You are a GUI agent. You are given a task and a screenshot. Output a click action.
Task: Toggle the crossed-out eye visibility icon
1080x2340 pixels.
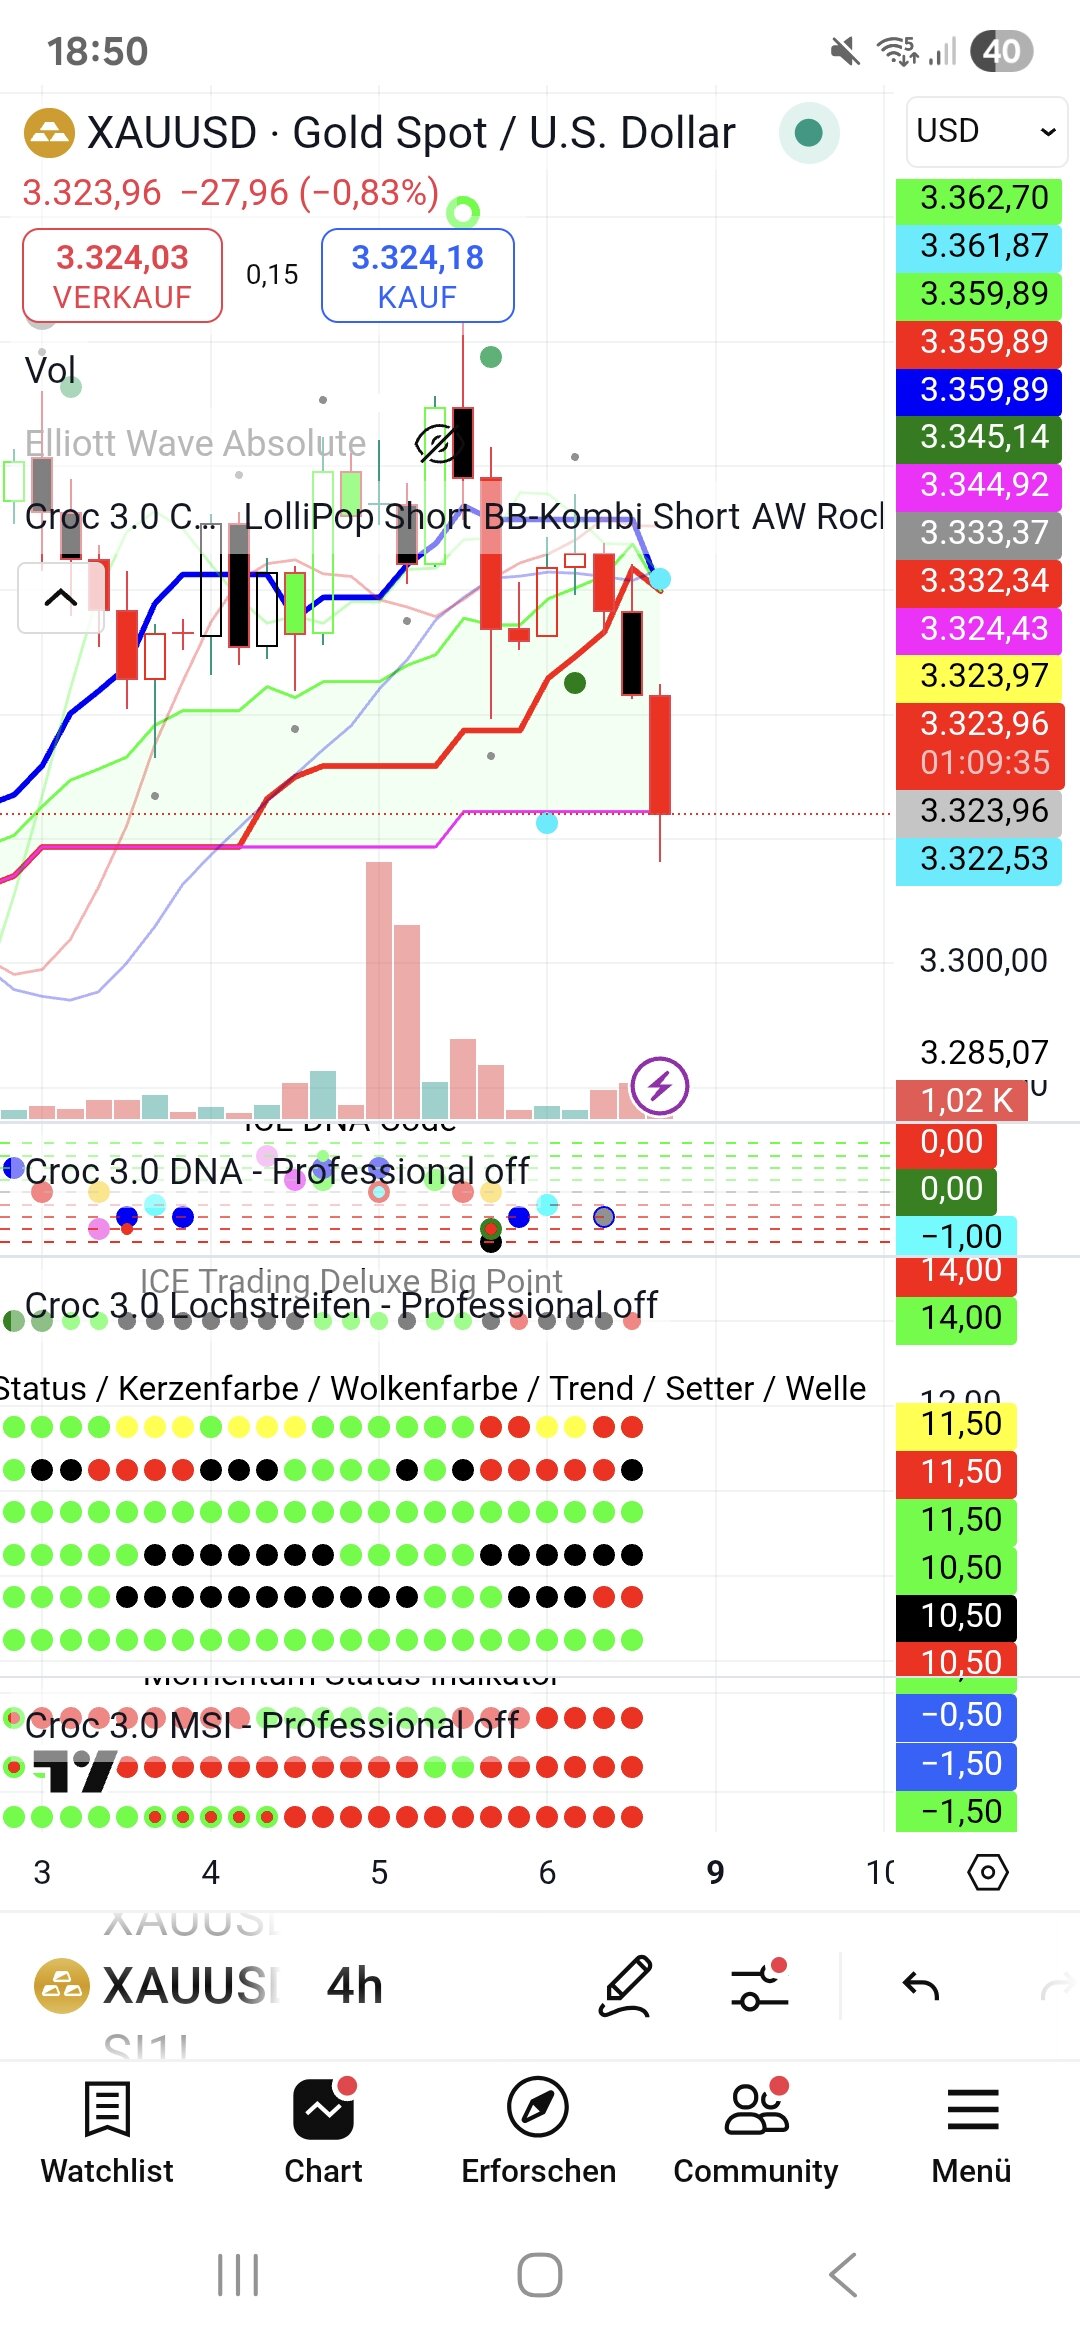click(x=436, y=443)
